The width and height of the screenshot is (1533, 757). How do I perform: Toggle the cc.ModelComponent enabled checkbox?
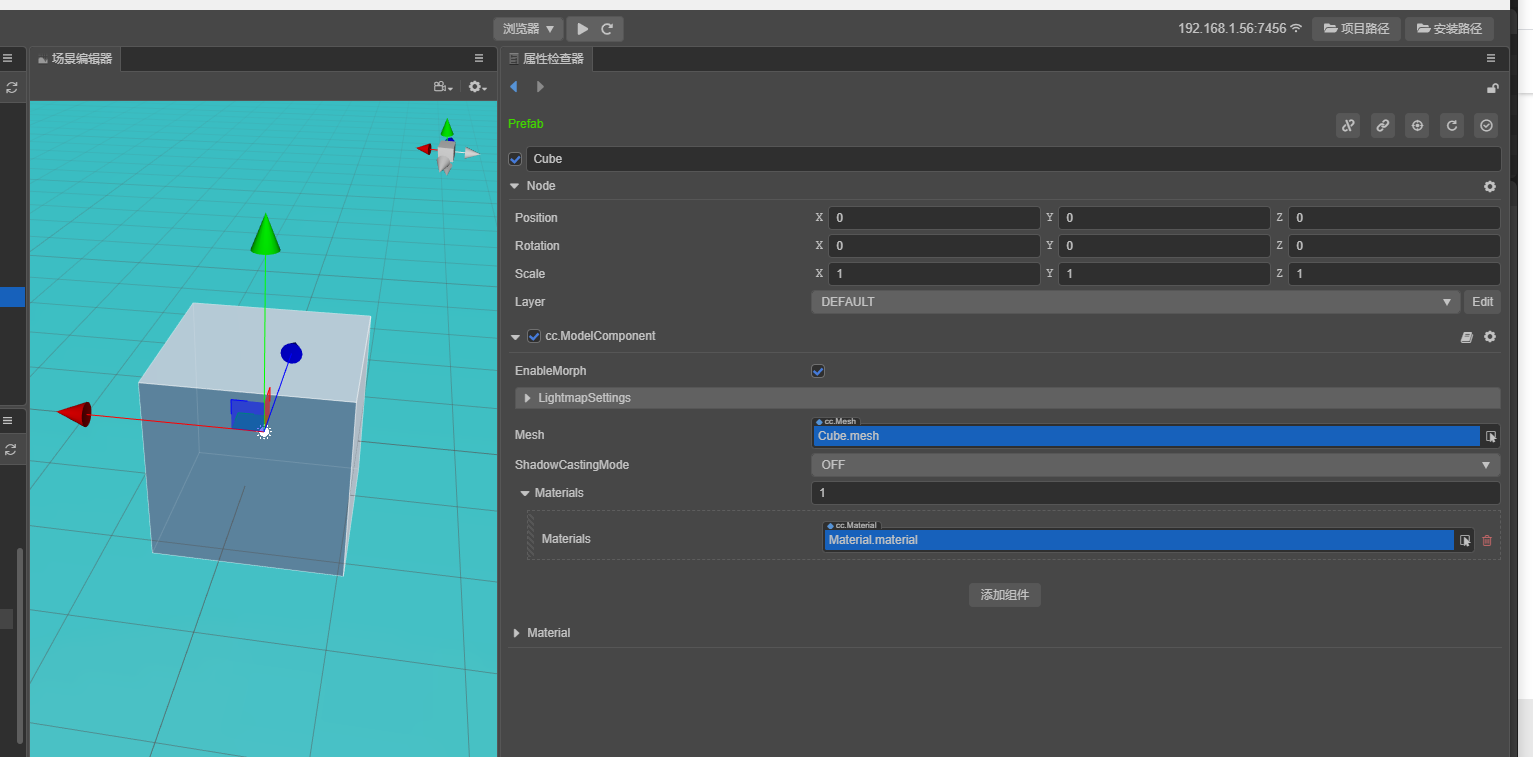534,336
